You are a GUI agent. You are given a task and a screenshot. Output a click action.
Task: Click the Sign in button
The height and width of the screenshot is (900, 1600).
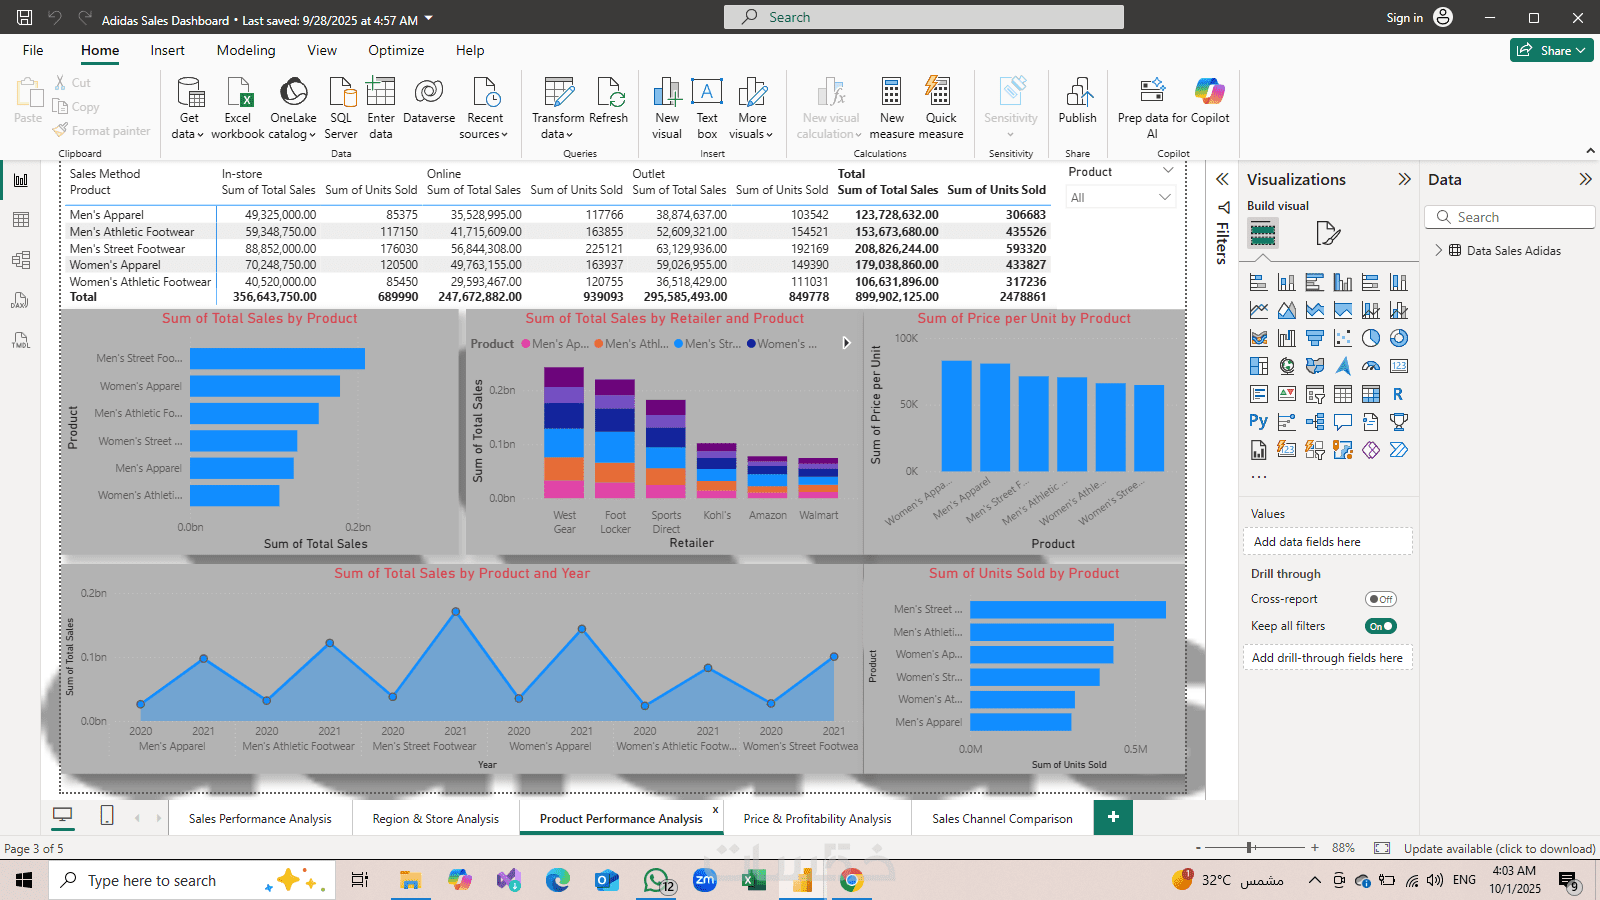pyautogui.click(x=1419, y=18)
